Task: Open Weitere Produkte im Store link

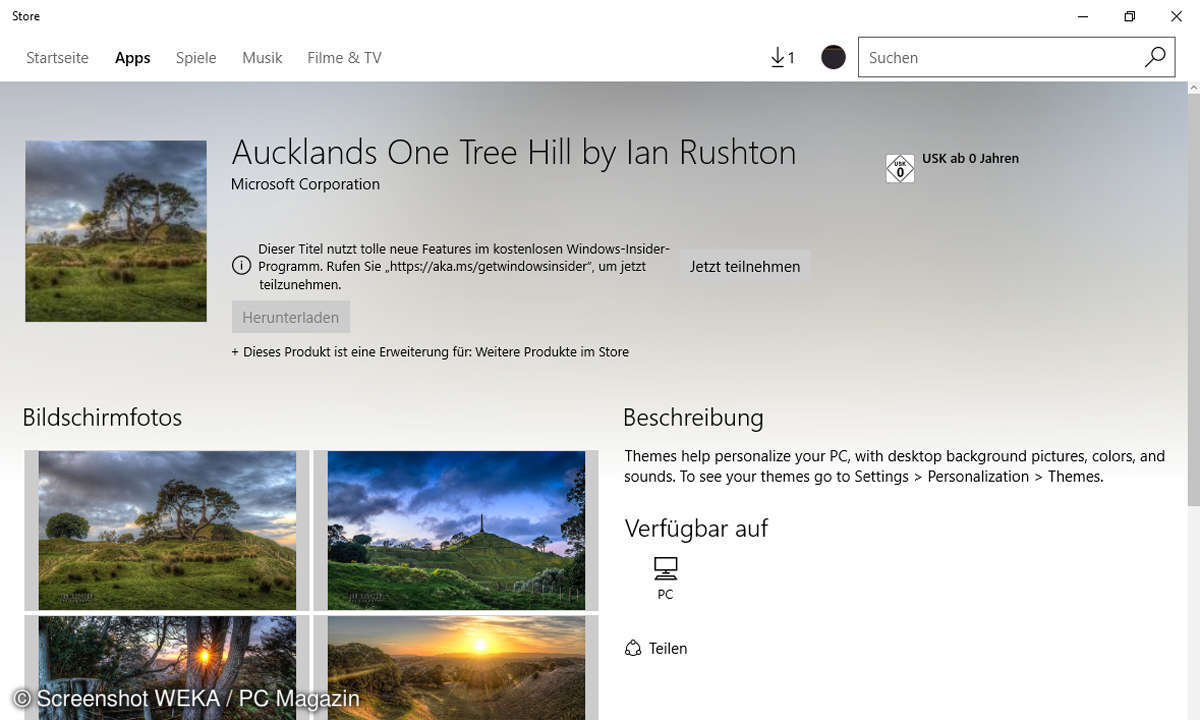Action: click(552, 352)
